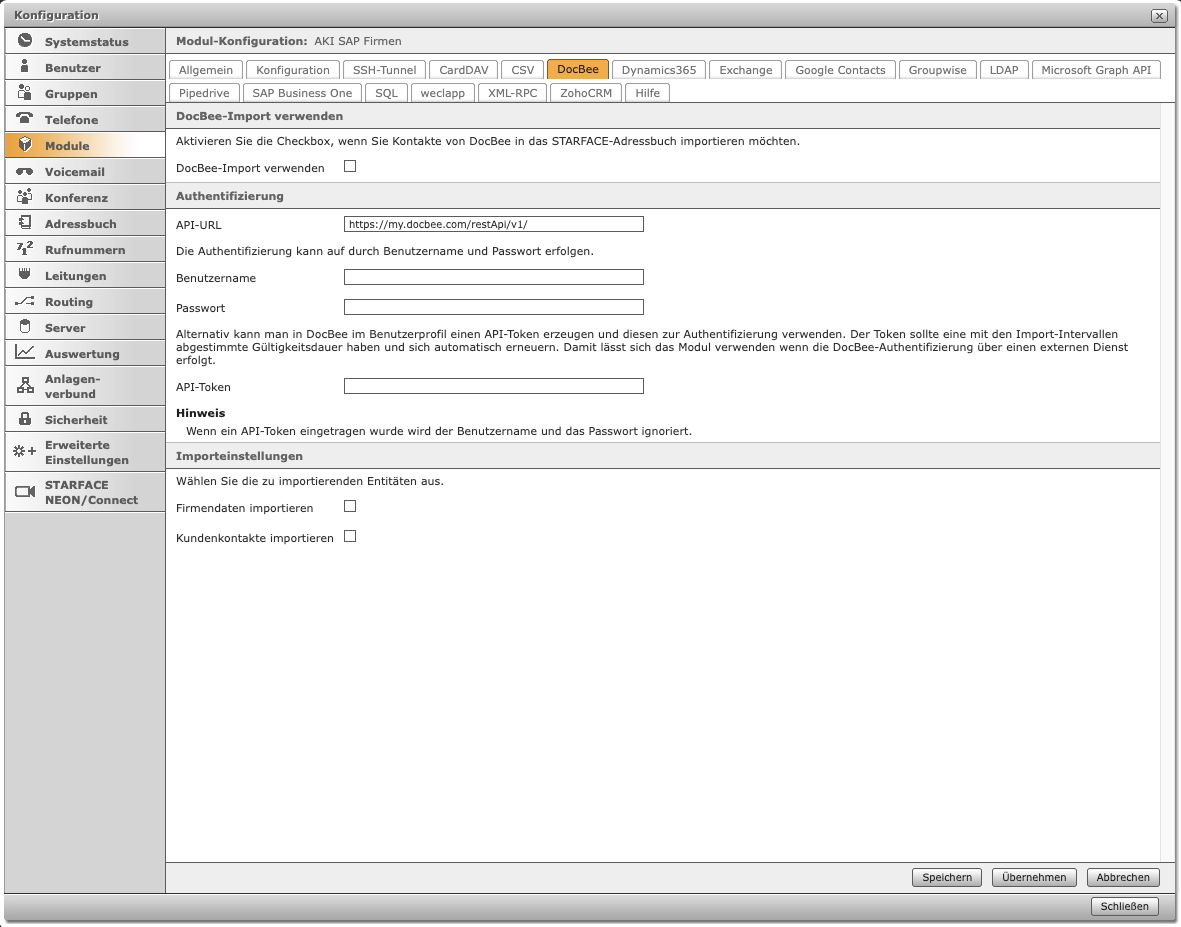The height and width of the screenshot is (927, 1181).
Task: Click the Rufnummern digits icon
Action: point(26,249)
